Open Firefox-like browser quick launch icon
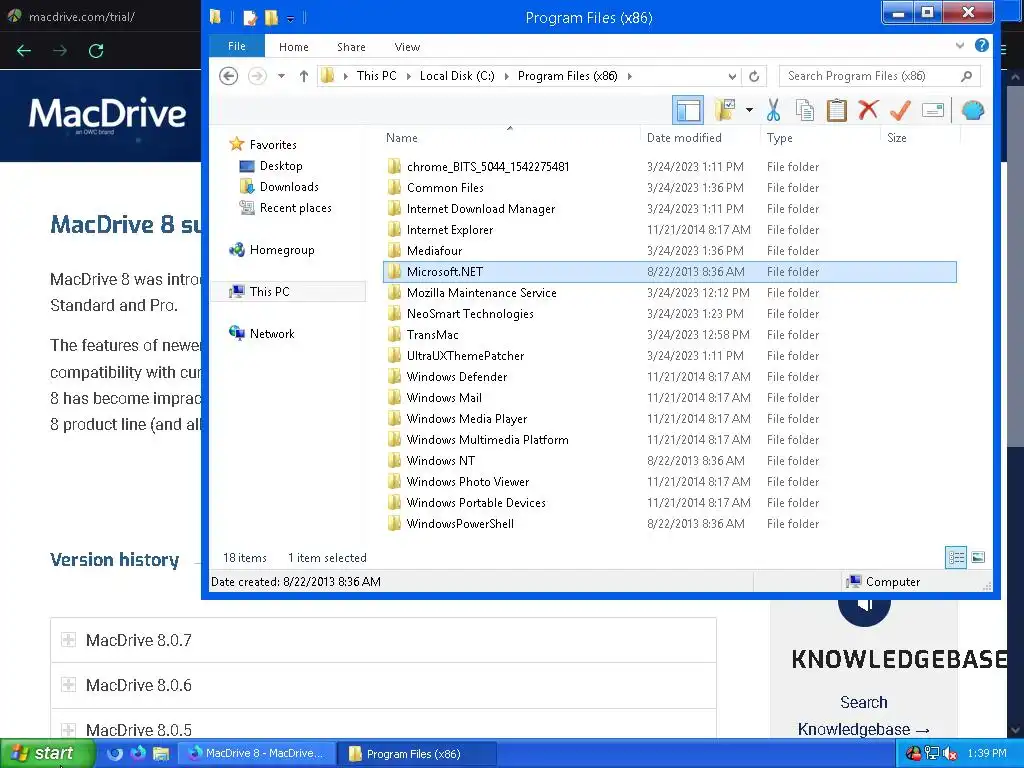The image size is (1024, 768). pos(138,753)
